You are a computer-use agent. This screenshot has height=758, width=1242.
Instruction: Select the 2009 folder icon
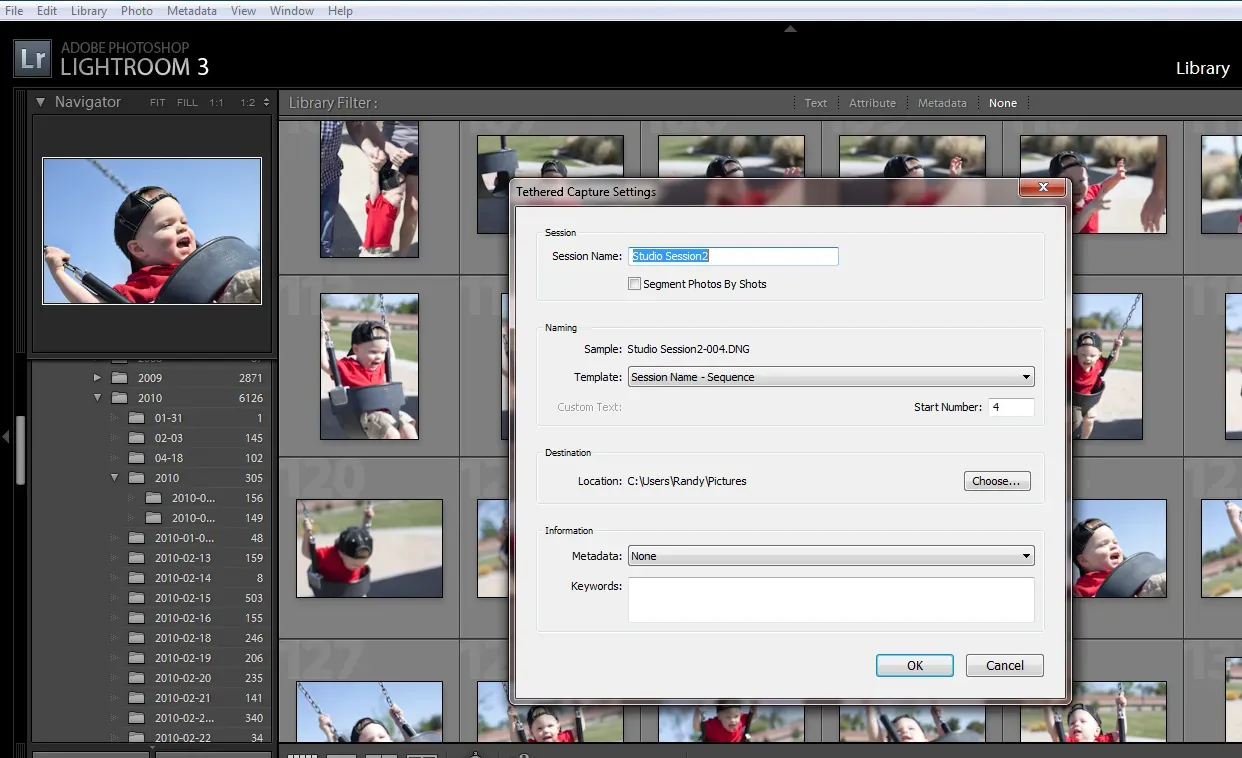pos(120,378)
